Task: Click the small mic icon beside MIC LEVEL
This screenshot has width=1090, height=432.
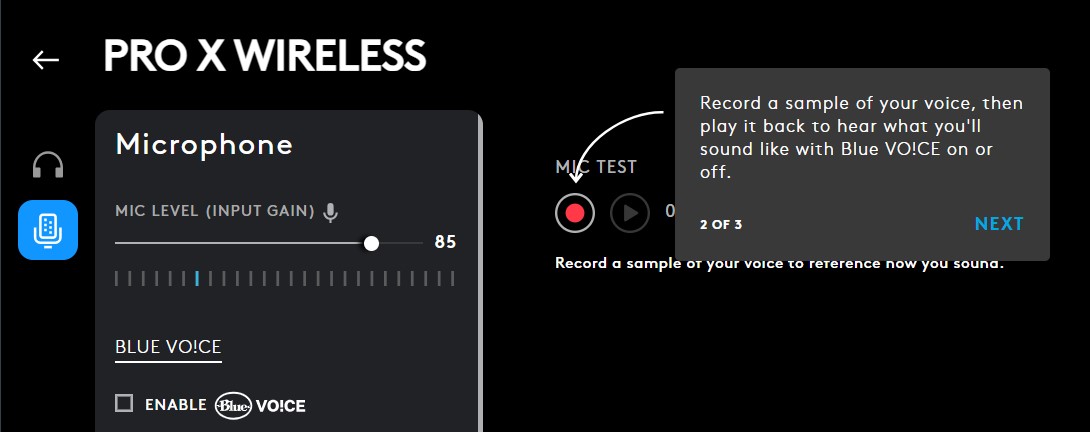Action: tap(331, 212)
